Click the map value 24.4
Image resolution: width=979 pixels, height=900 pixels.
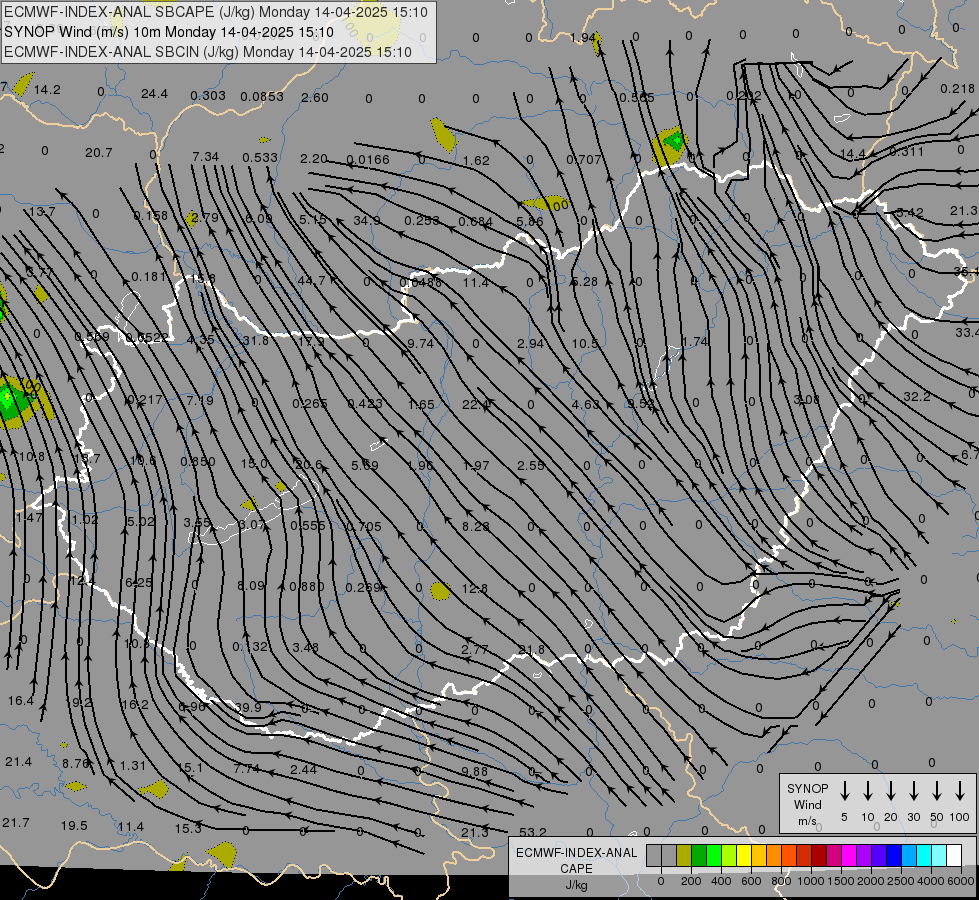(154, 94)
